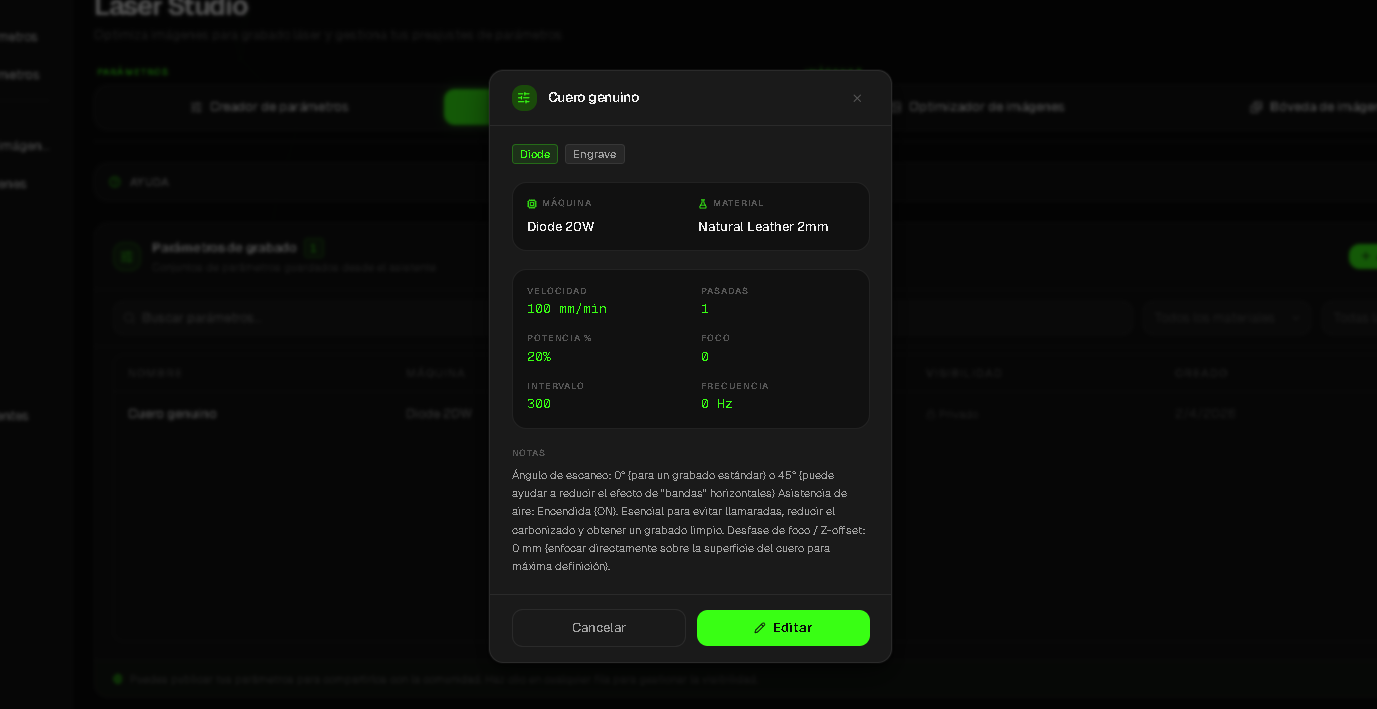
Task: Select the green Diode tag
Action: (x=535, y=154)
